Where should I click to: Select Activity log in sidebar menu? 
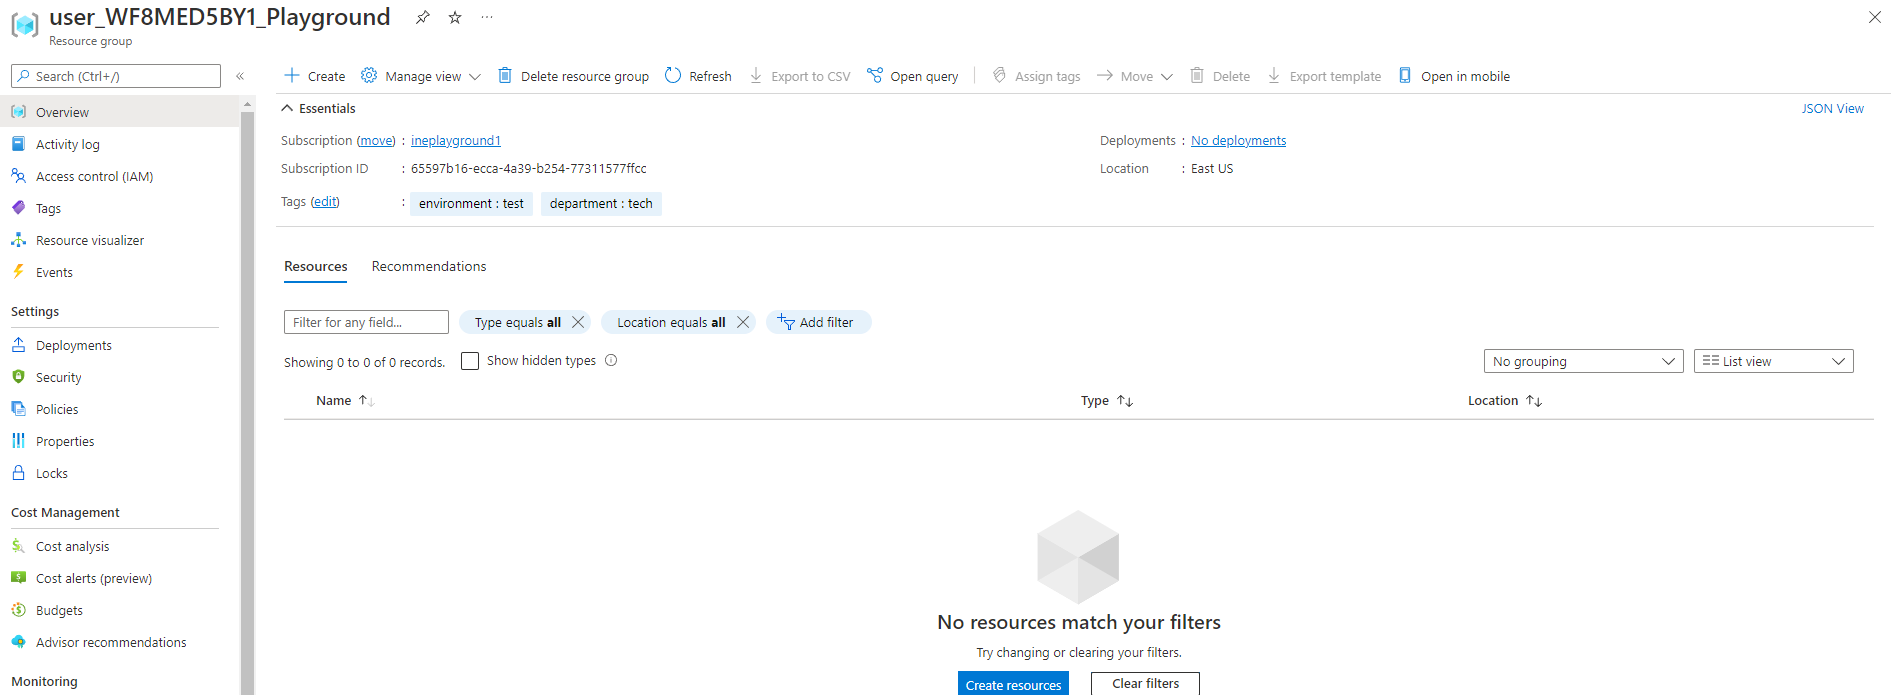coord(68,144)
